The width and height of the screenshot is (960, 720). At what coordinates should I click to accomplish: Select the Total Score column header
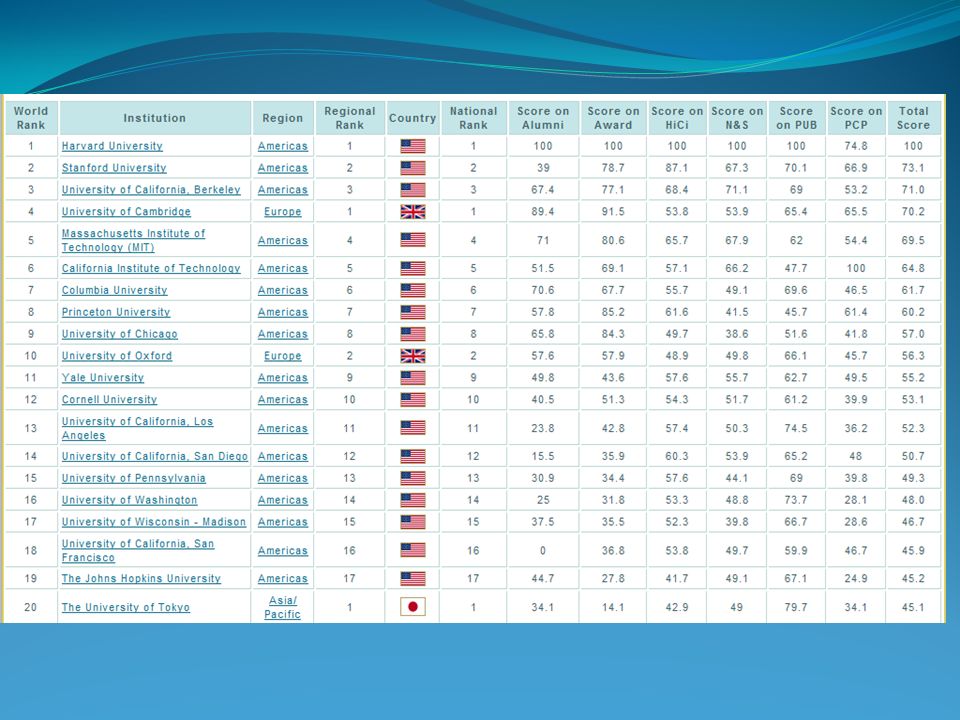(x=913, y=118)
